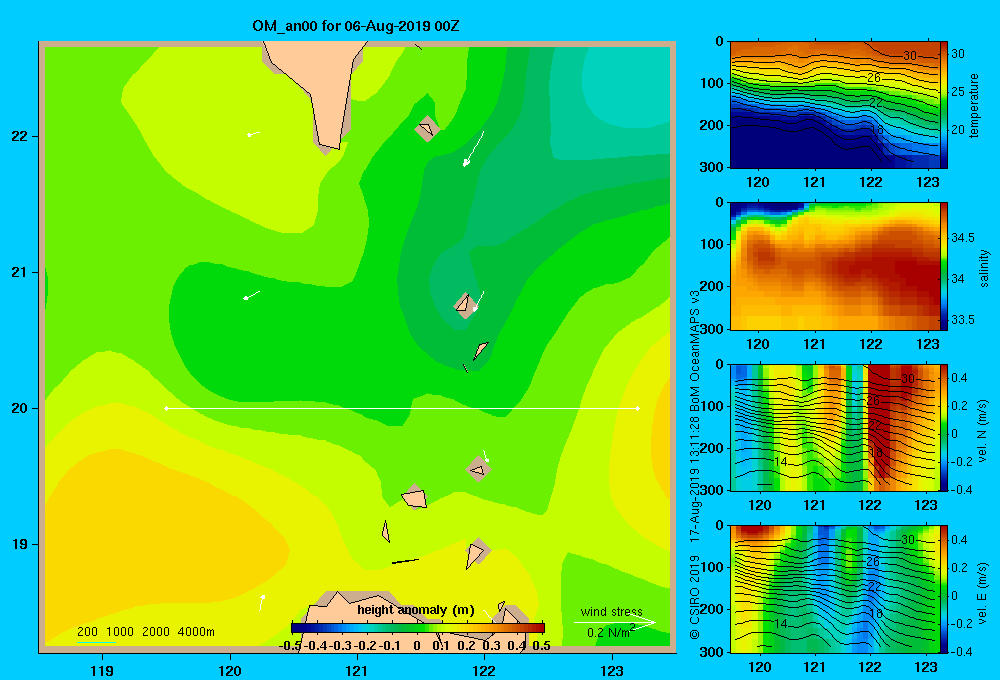This screenshot has width=1000, height=680.
Task: Click the 33.5 tick on salinity colour bar
Action: 963,320
